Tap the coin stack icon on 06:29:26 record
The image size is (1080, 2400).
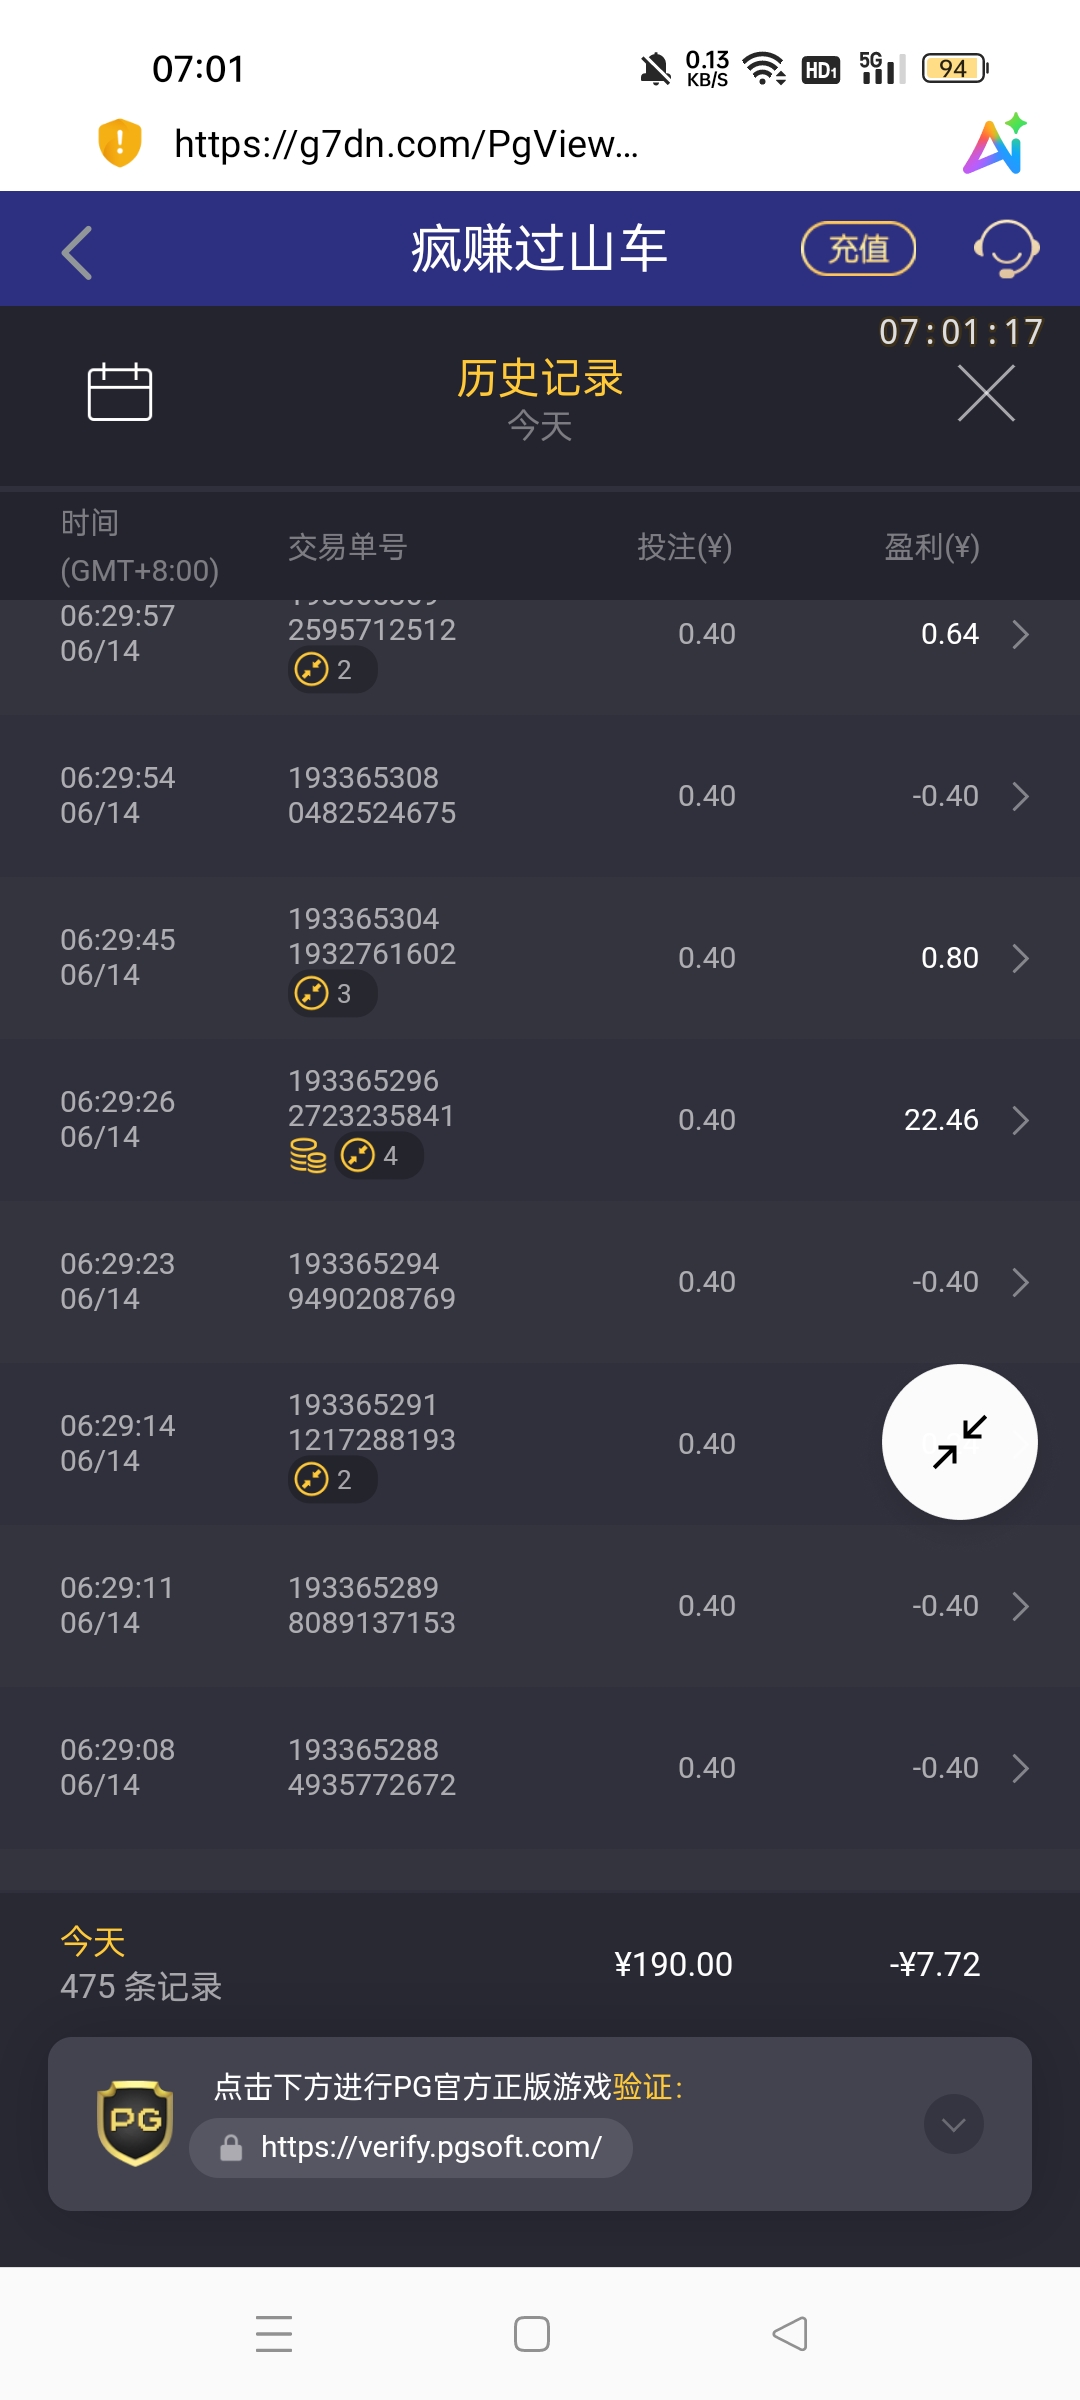tap(308, 1156)
